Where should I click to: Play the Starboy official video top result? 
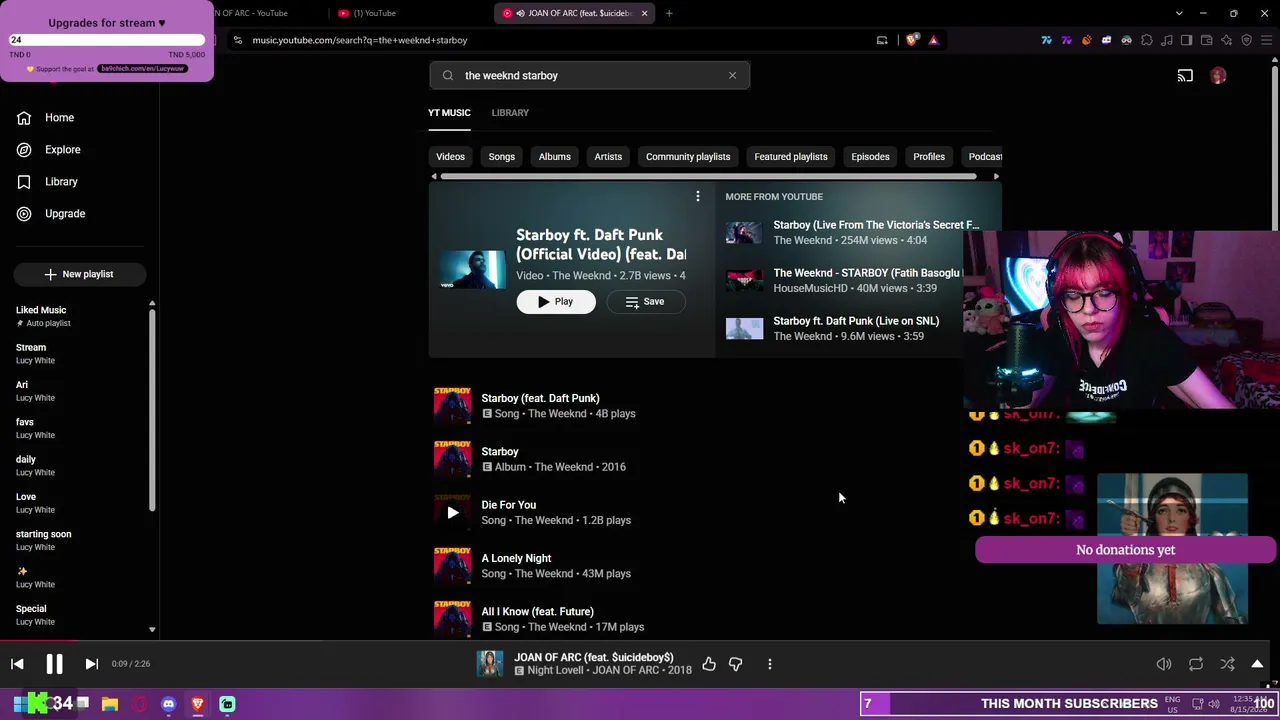pos(556,302)
